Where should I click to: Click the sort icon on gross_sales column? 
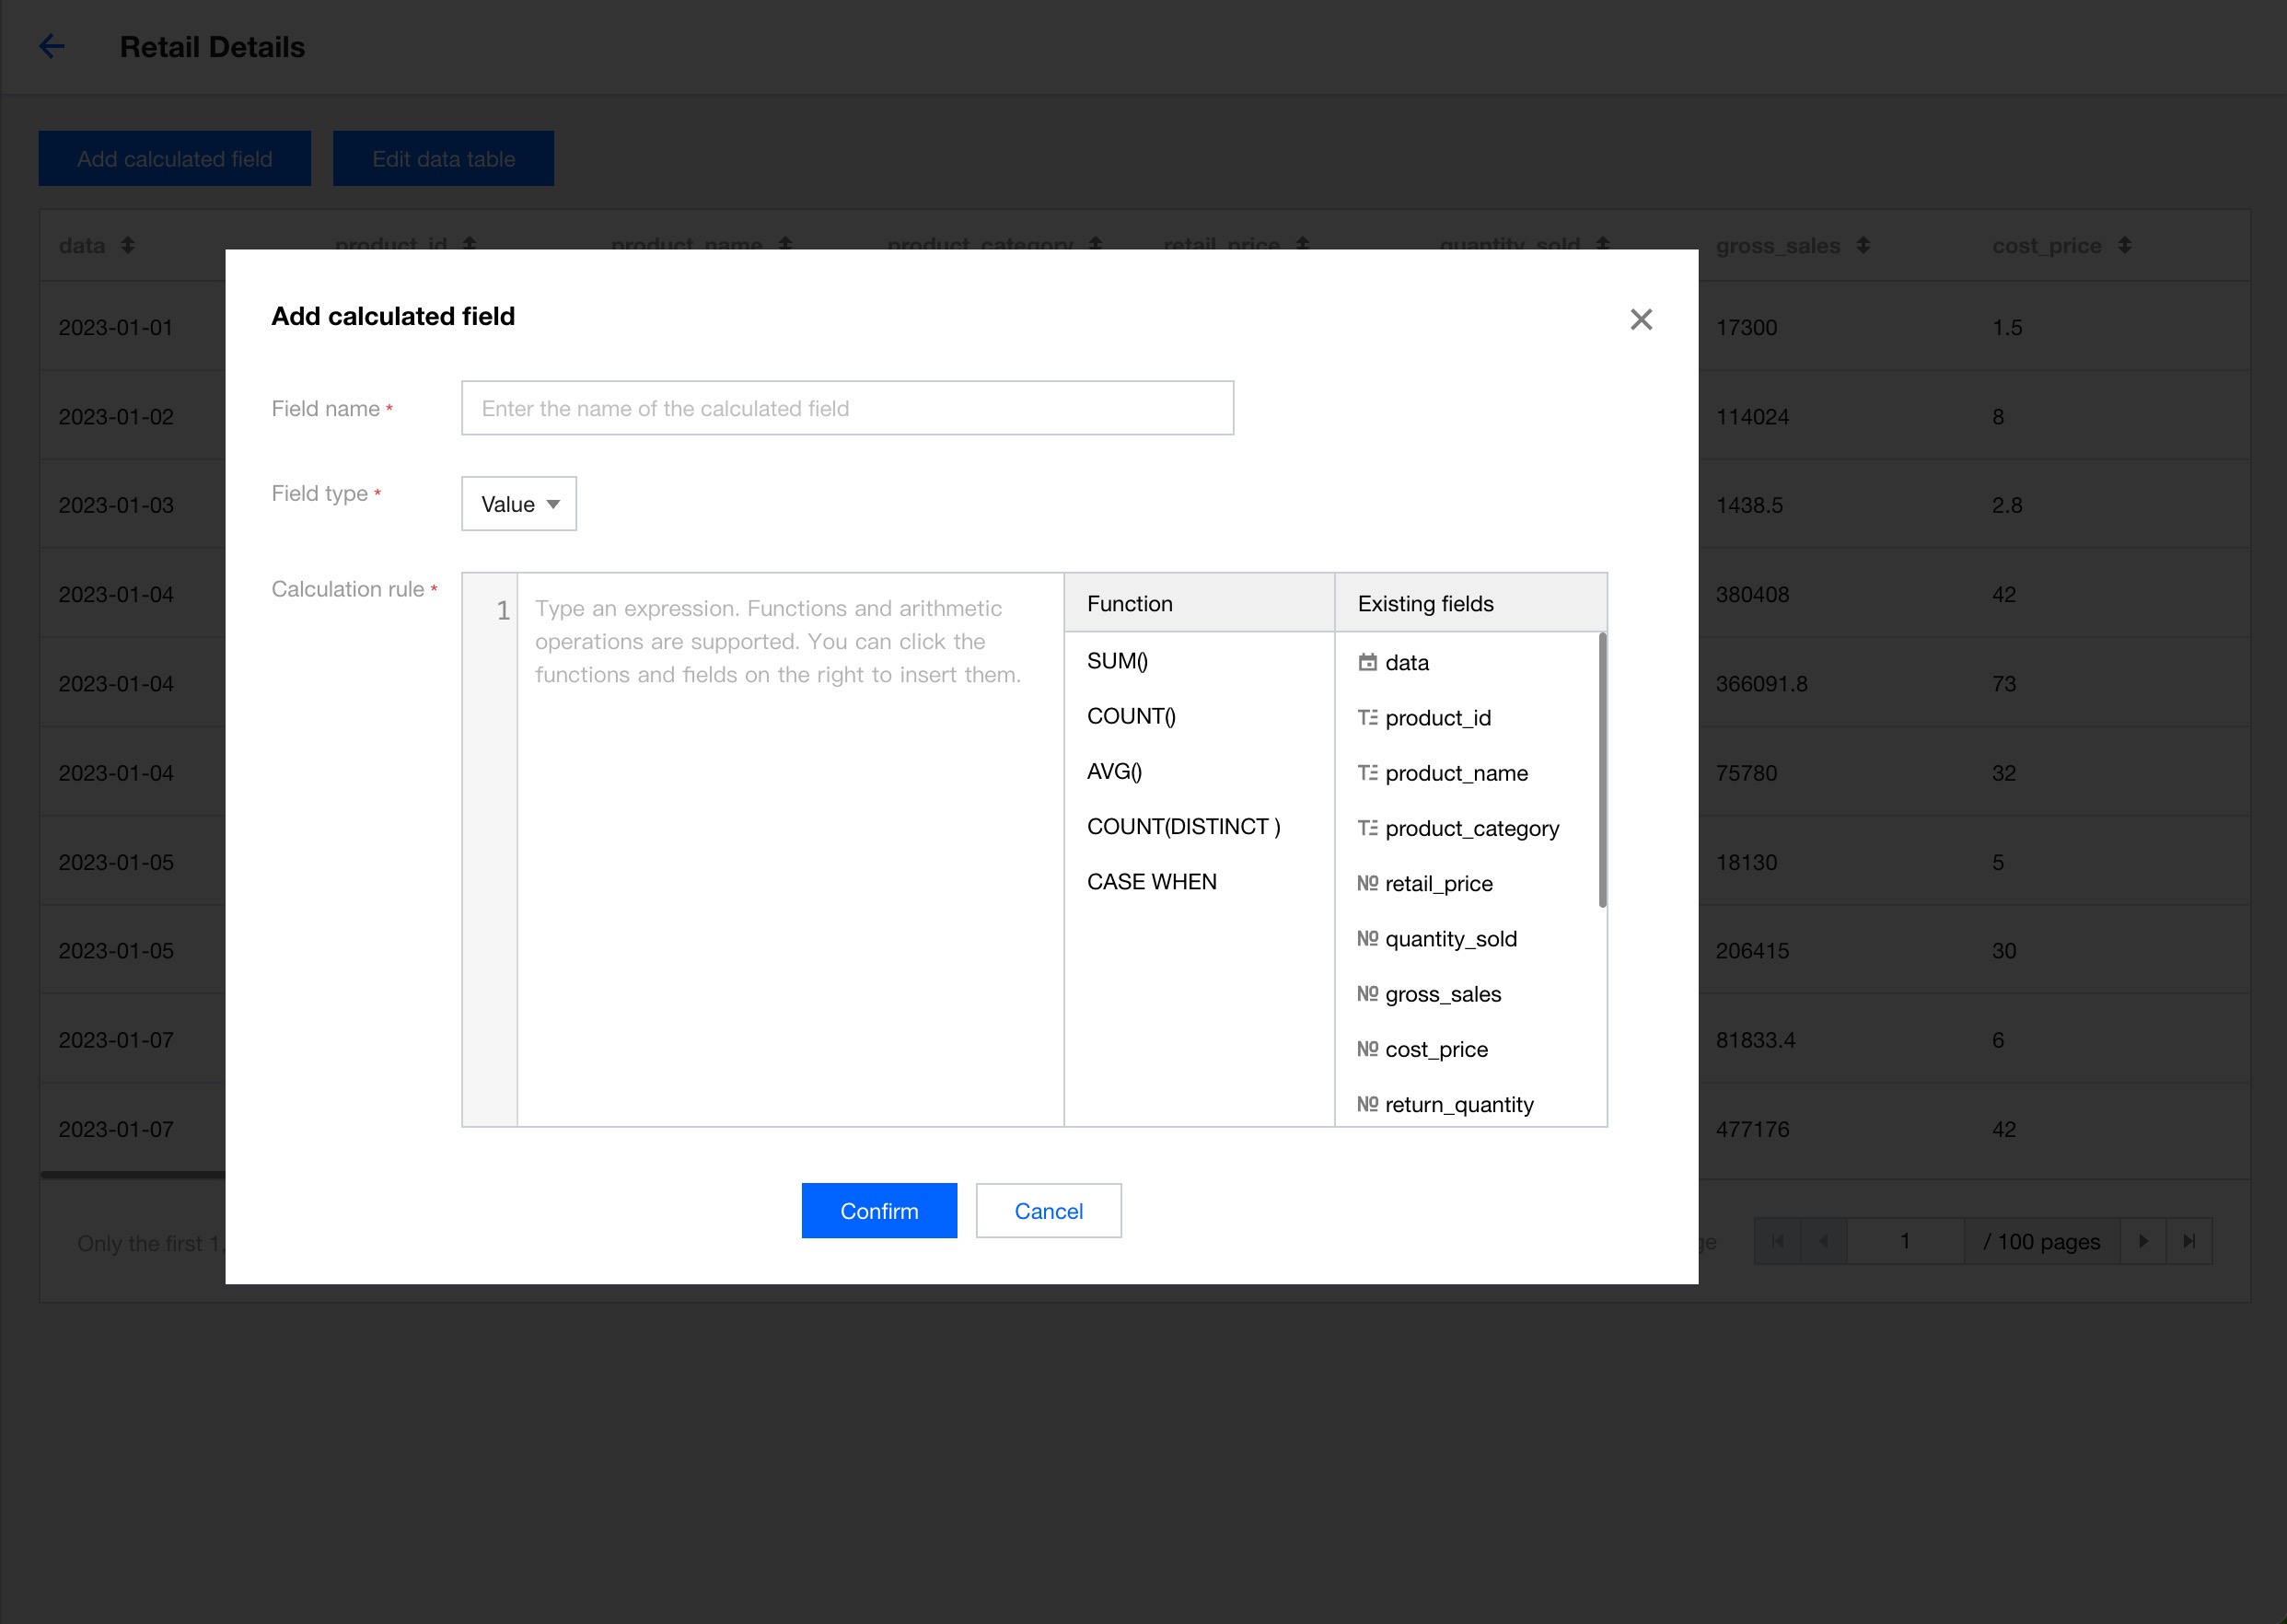1863,245
